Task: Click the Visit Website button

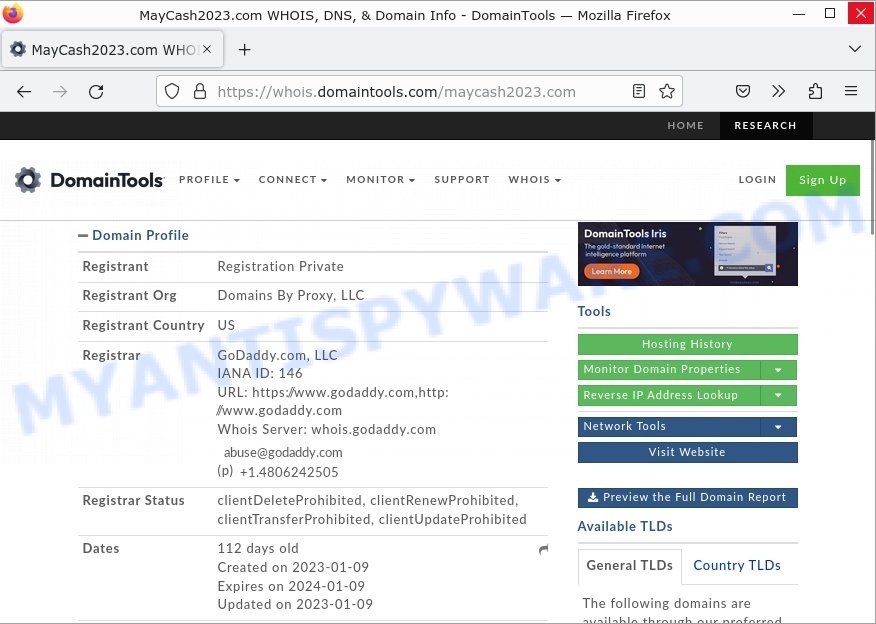Action: pyautogui.click(x=688, y=452)
